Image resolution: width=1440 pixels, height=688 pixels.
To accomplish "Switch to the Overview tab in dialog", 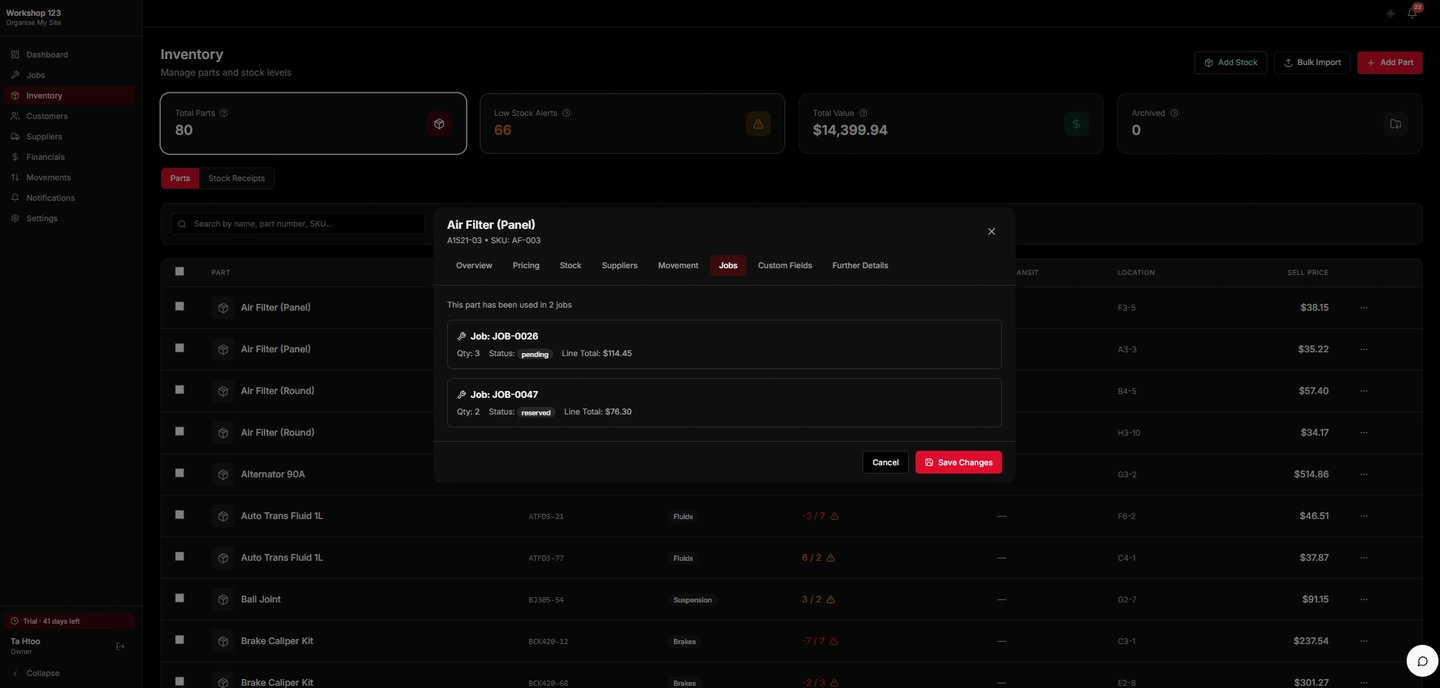I will pos(474,265).
